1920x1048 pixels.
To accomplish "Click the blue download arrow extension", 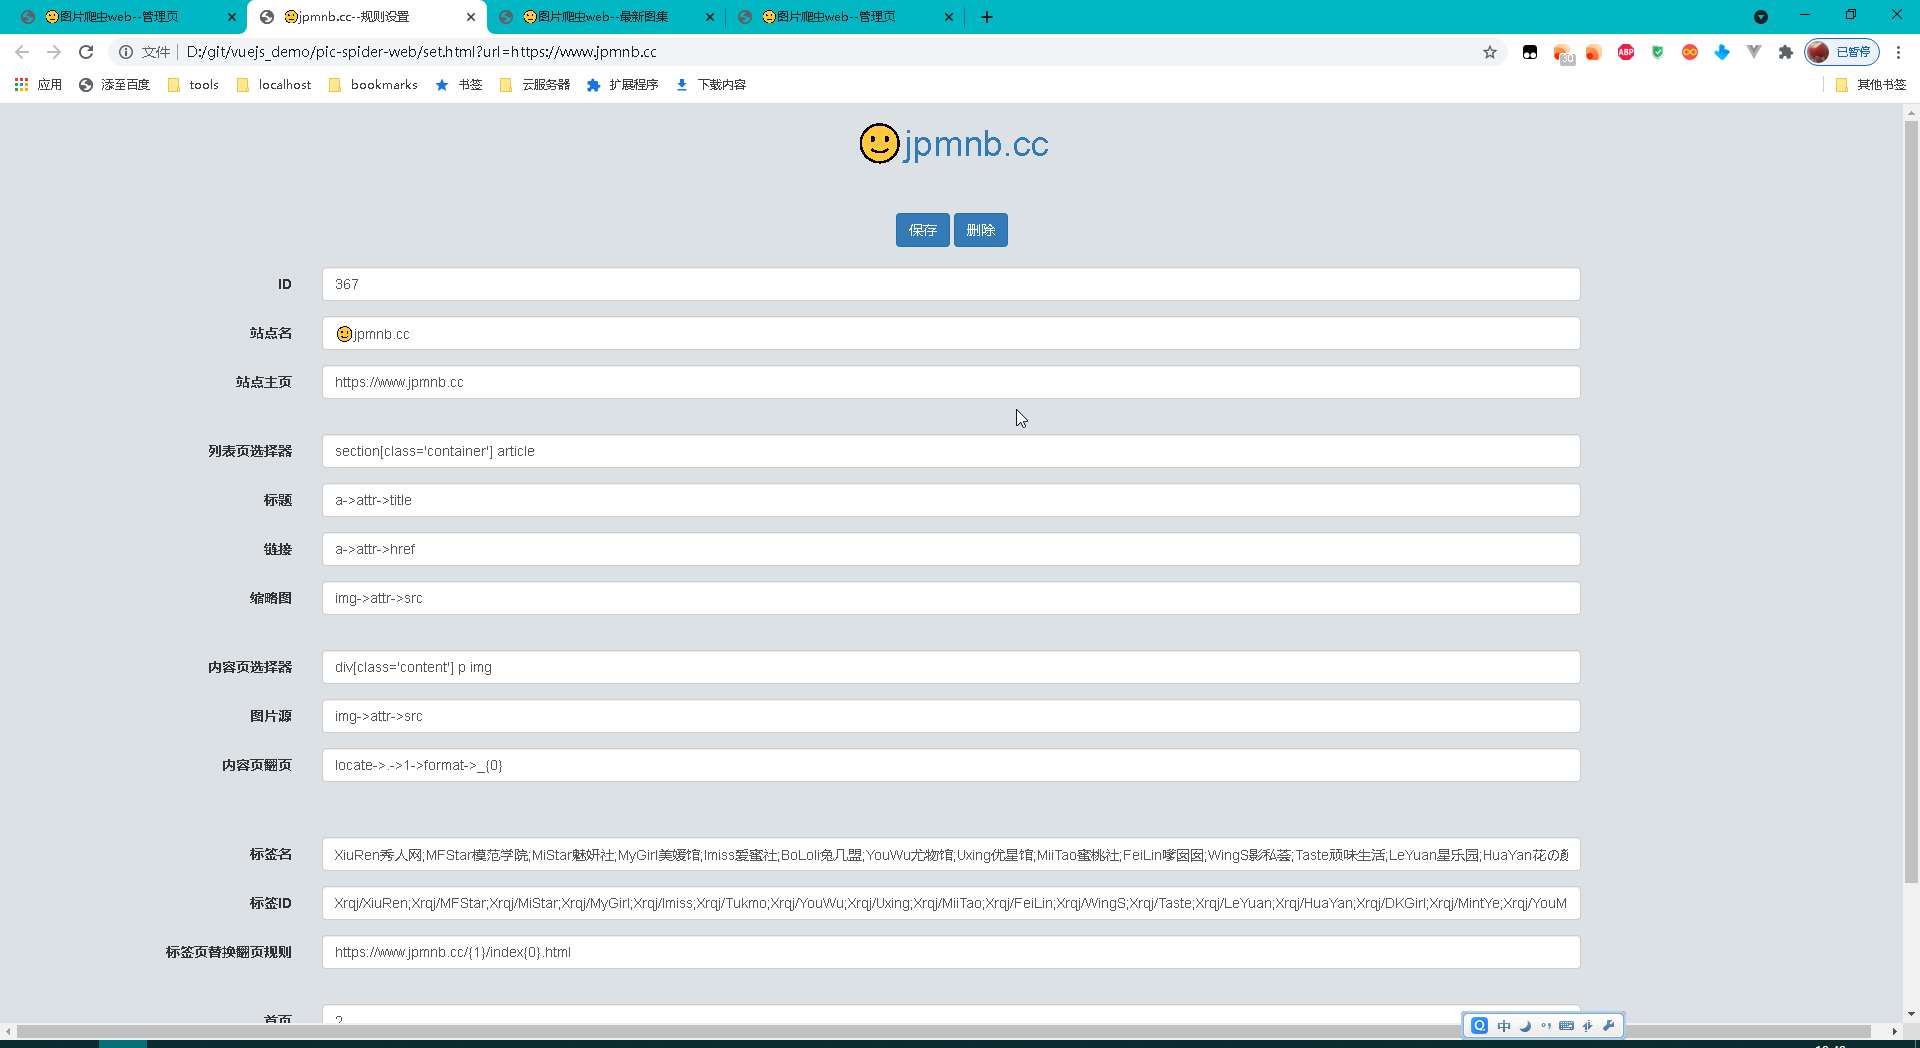I will 1722,52.
